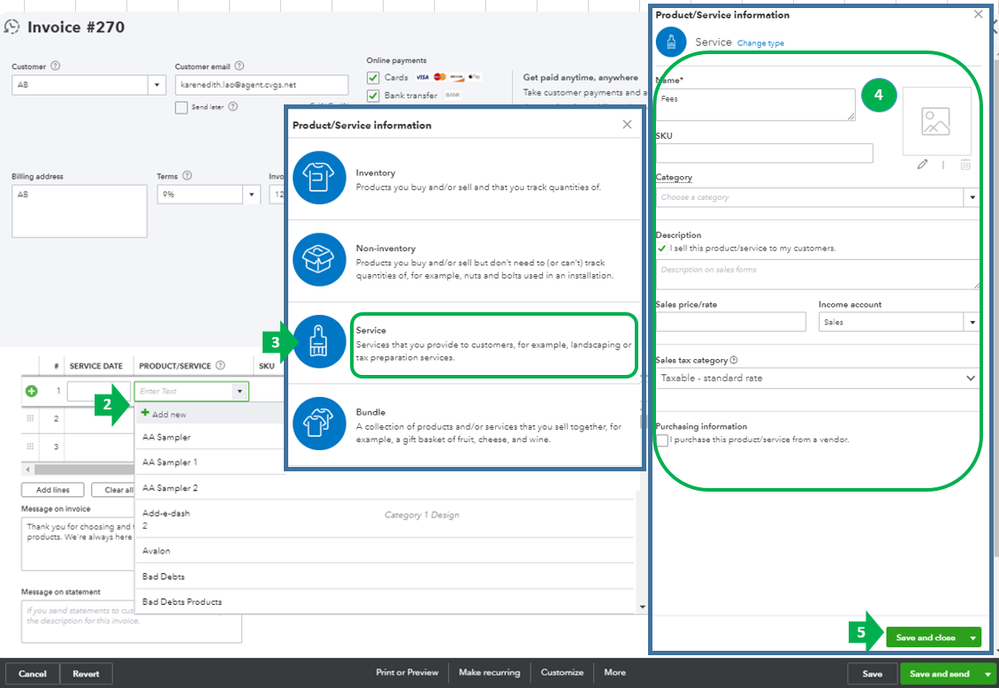Click Customize in the footer
This screenshot has width=999, height=688.
click(562, 672)
